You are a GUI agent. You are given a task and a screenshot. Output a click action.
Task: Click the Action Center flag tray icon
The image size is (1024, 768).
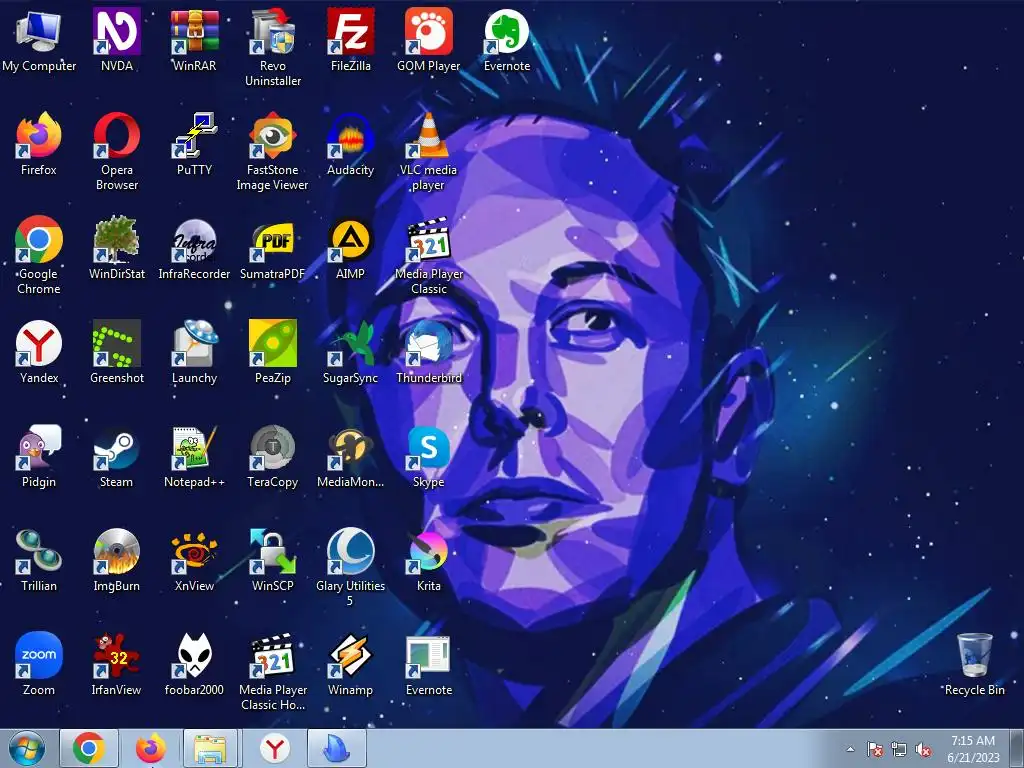[874, 749]
